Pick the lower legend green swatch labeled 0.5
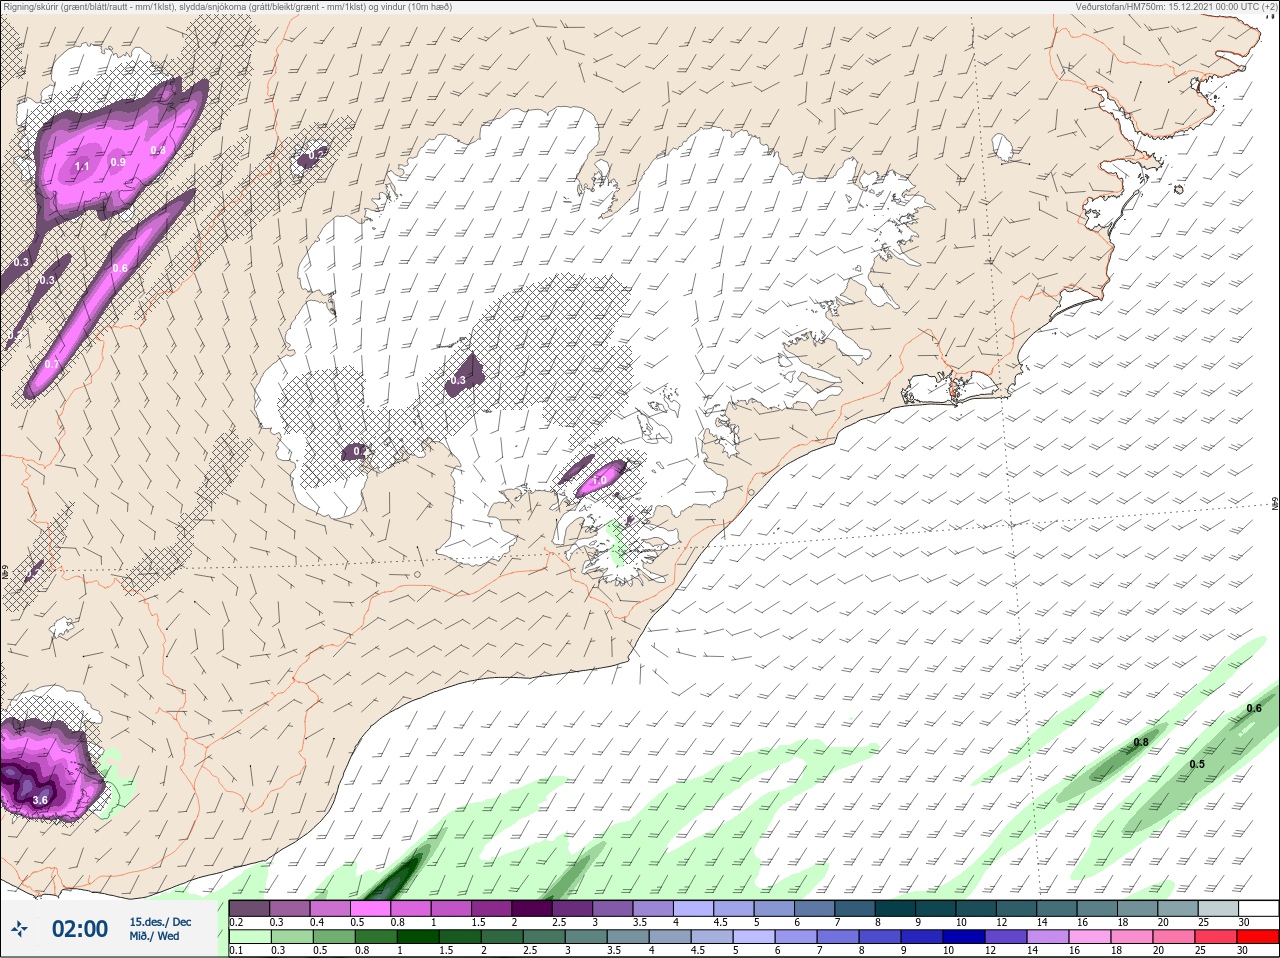 pyautogui.click(x=333, y=937)
